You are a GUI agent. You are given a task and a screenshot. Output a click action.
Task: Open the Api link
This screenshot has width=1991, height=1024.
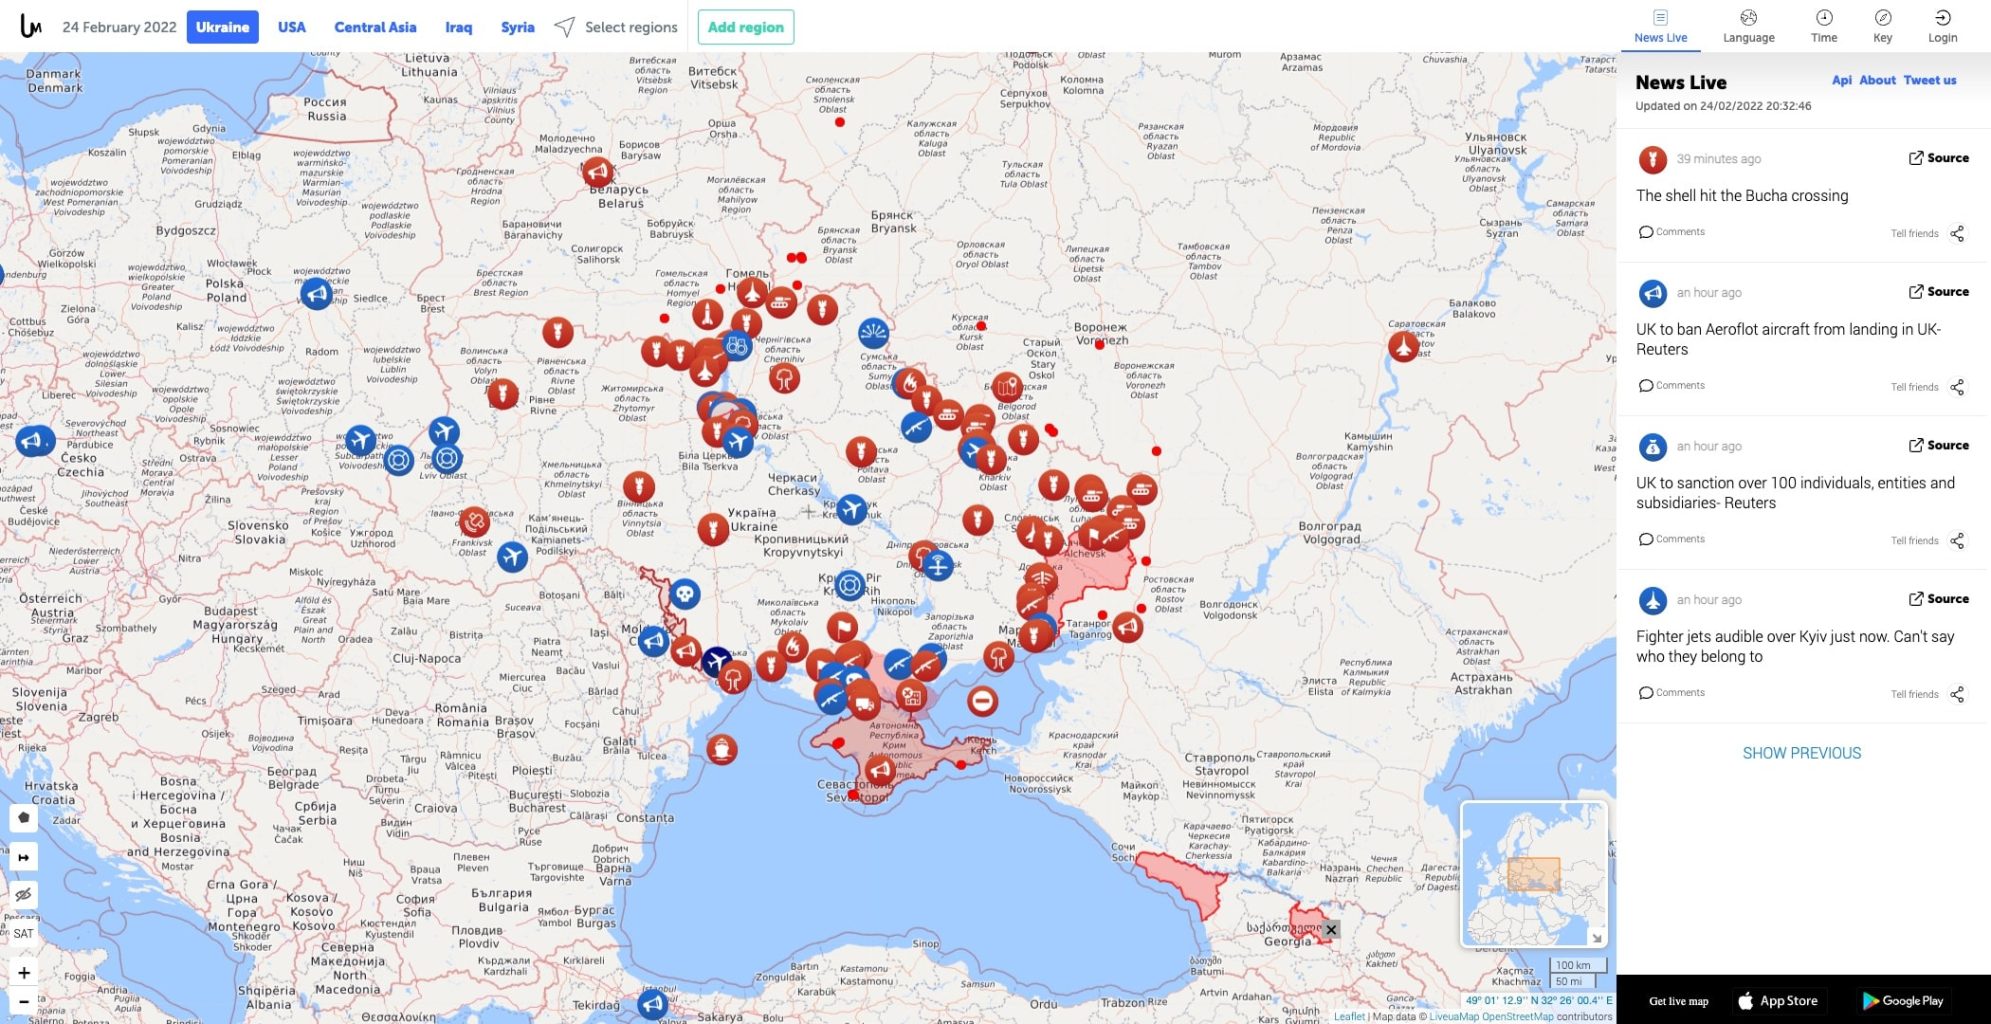point(1841,80)
